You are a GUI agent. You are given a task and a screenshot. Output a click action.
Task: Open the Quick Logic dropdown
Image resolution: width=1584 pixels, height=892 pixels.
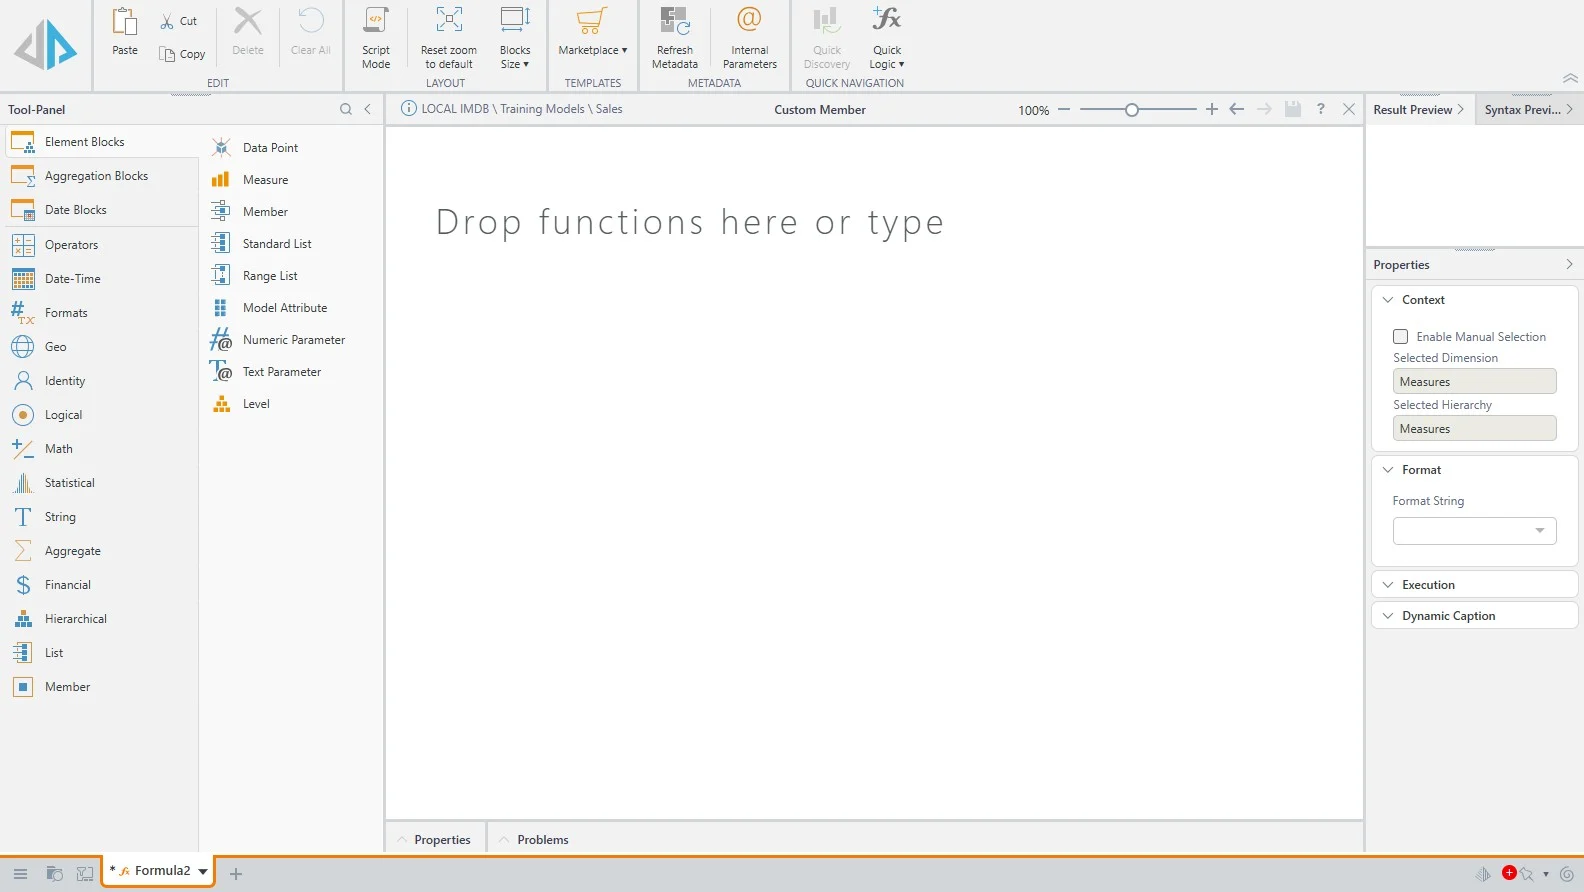click(887, 38)
